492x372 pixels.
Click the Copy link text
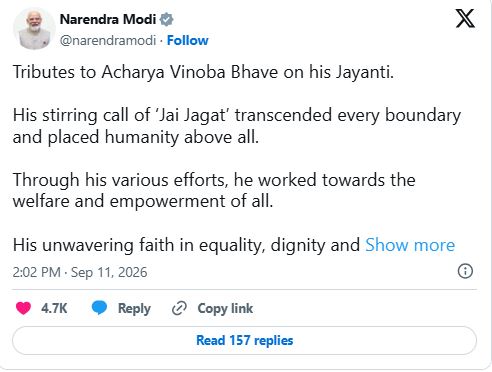225,308
